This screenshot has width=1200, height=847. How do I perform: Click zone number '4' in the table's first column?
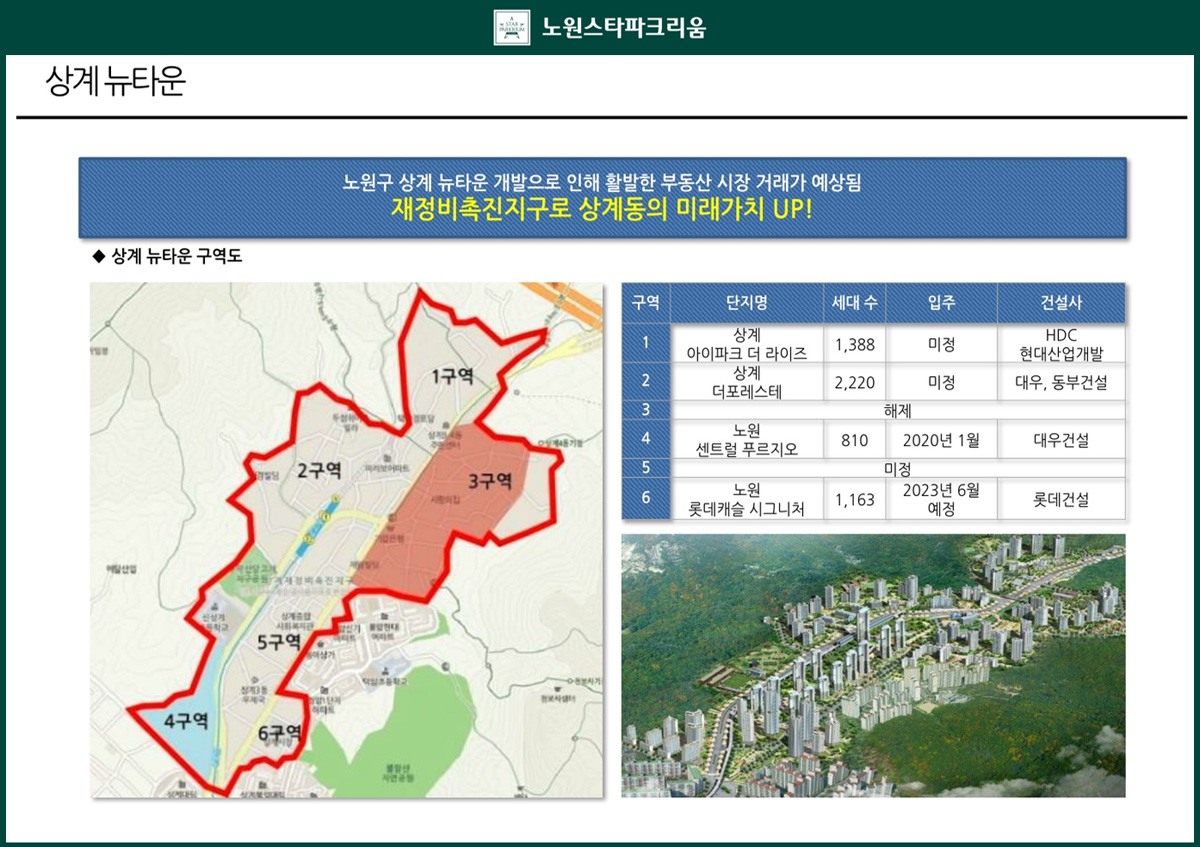(x=646, y=439)
